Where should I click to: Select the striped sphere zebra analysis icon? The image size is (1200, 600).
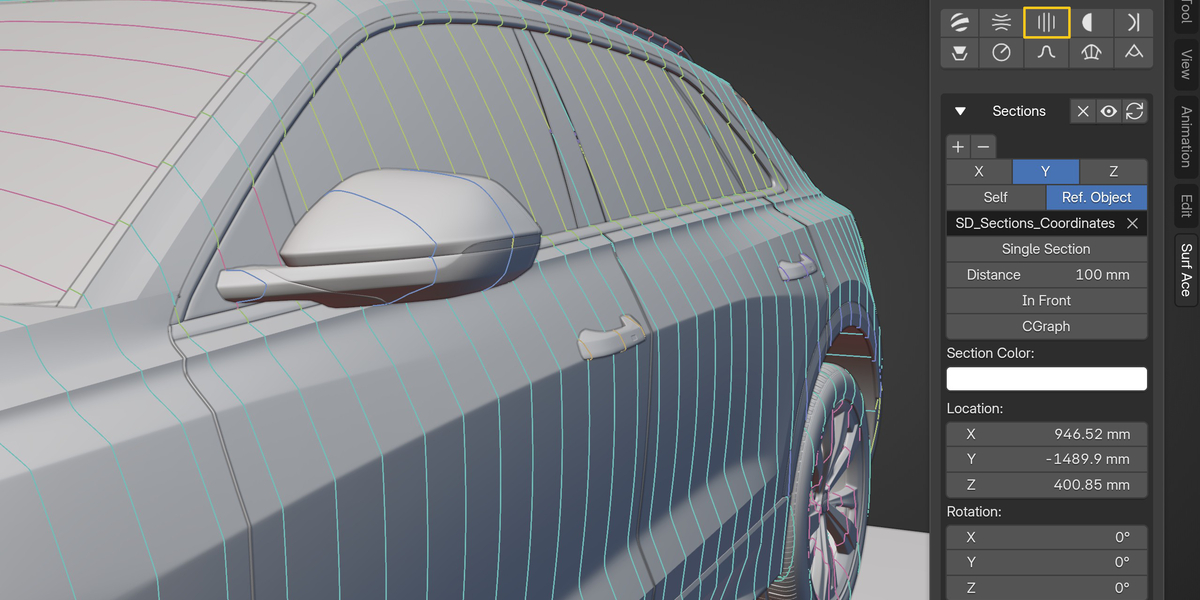click(x=961, y=22)
